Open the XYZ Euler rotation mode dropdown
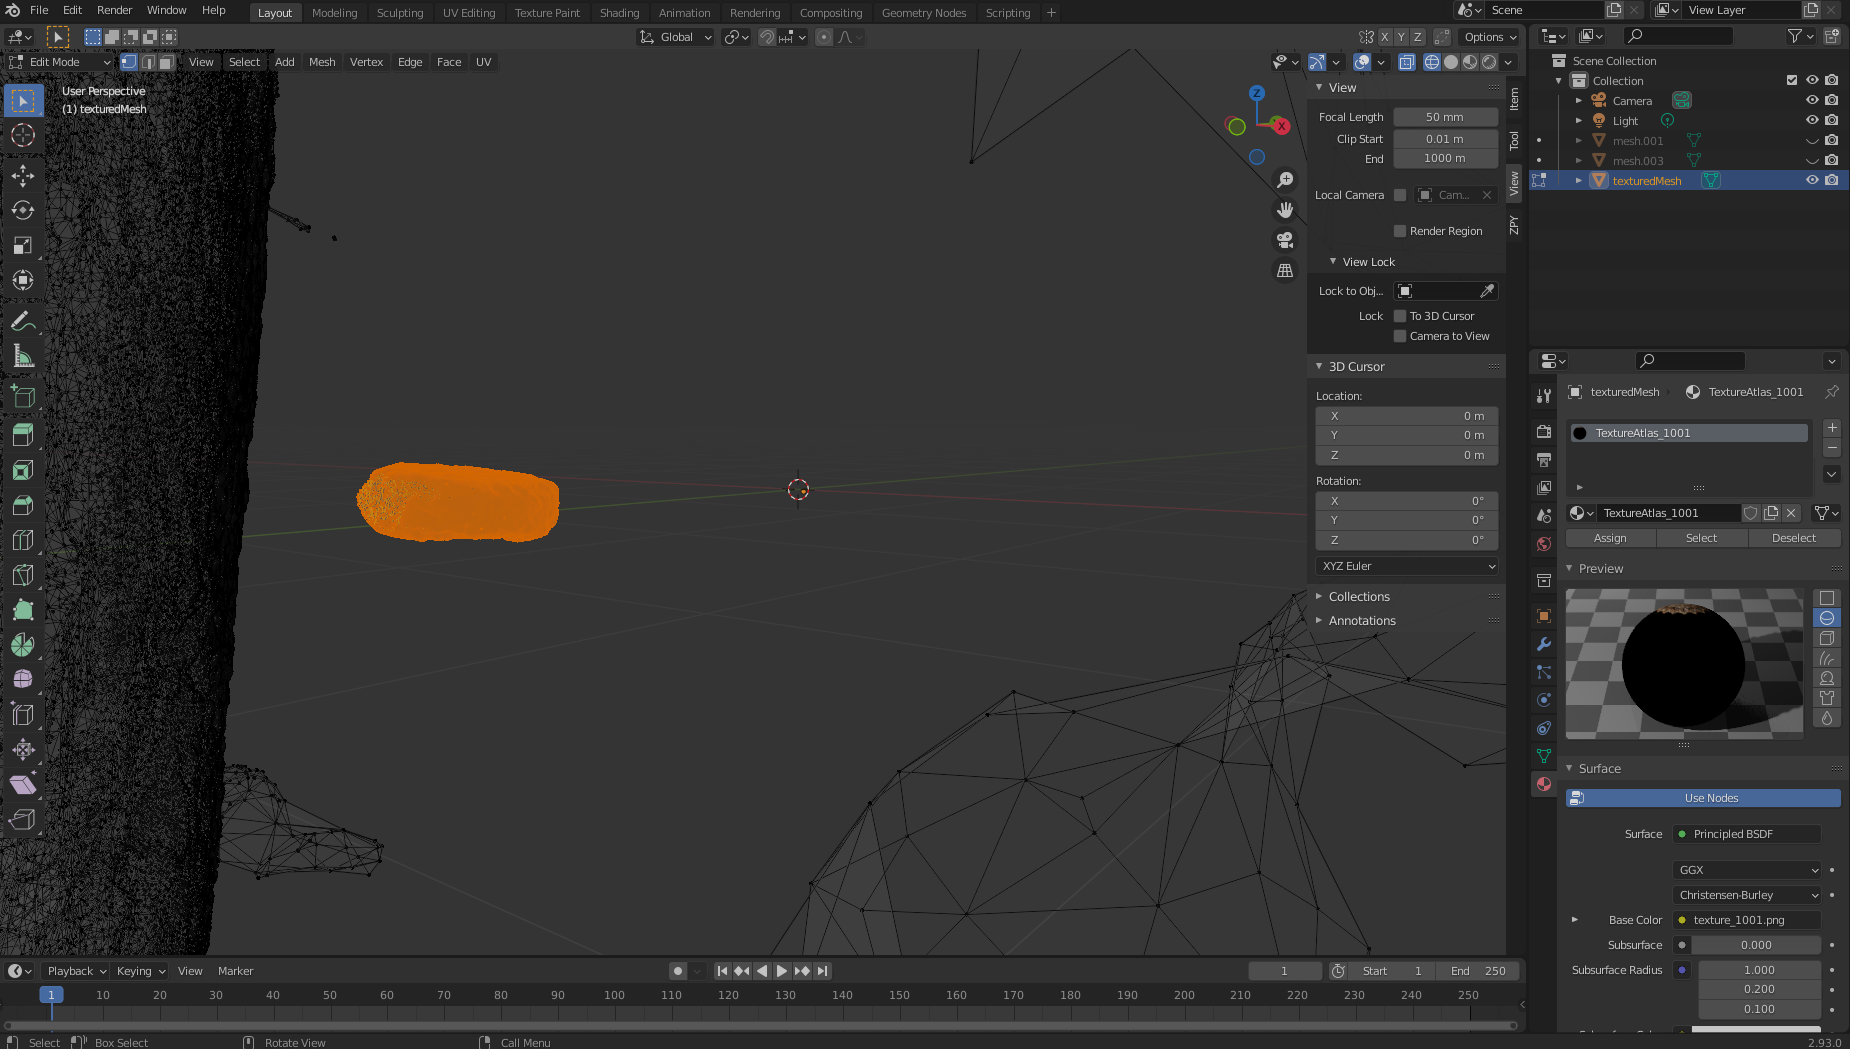Screen dimensions: 1850x1049 [1407, 566]
